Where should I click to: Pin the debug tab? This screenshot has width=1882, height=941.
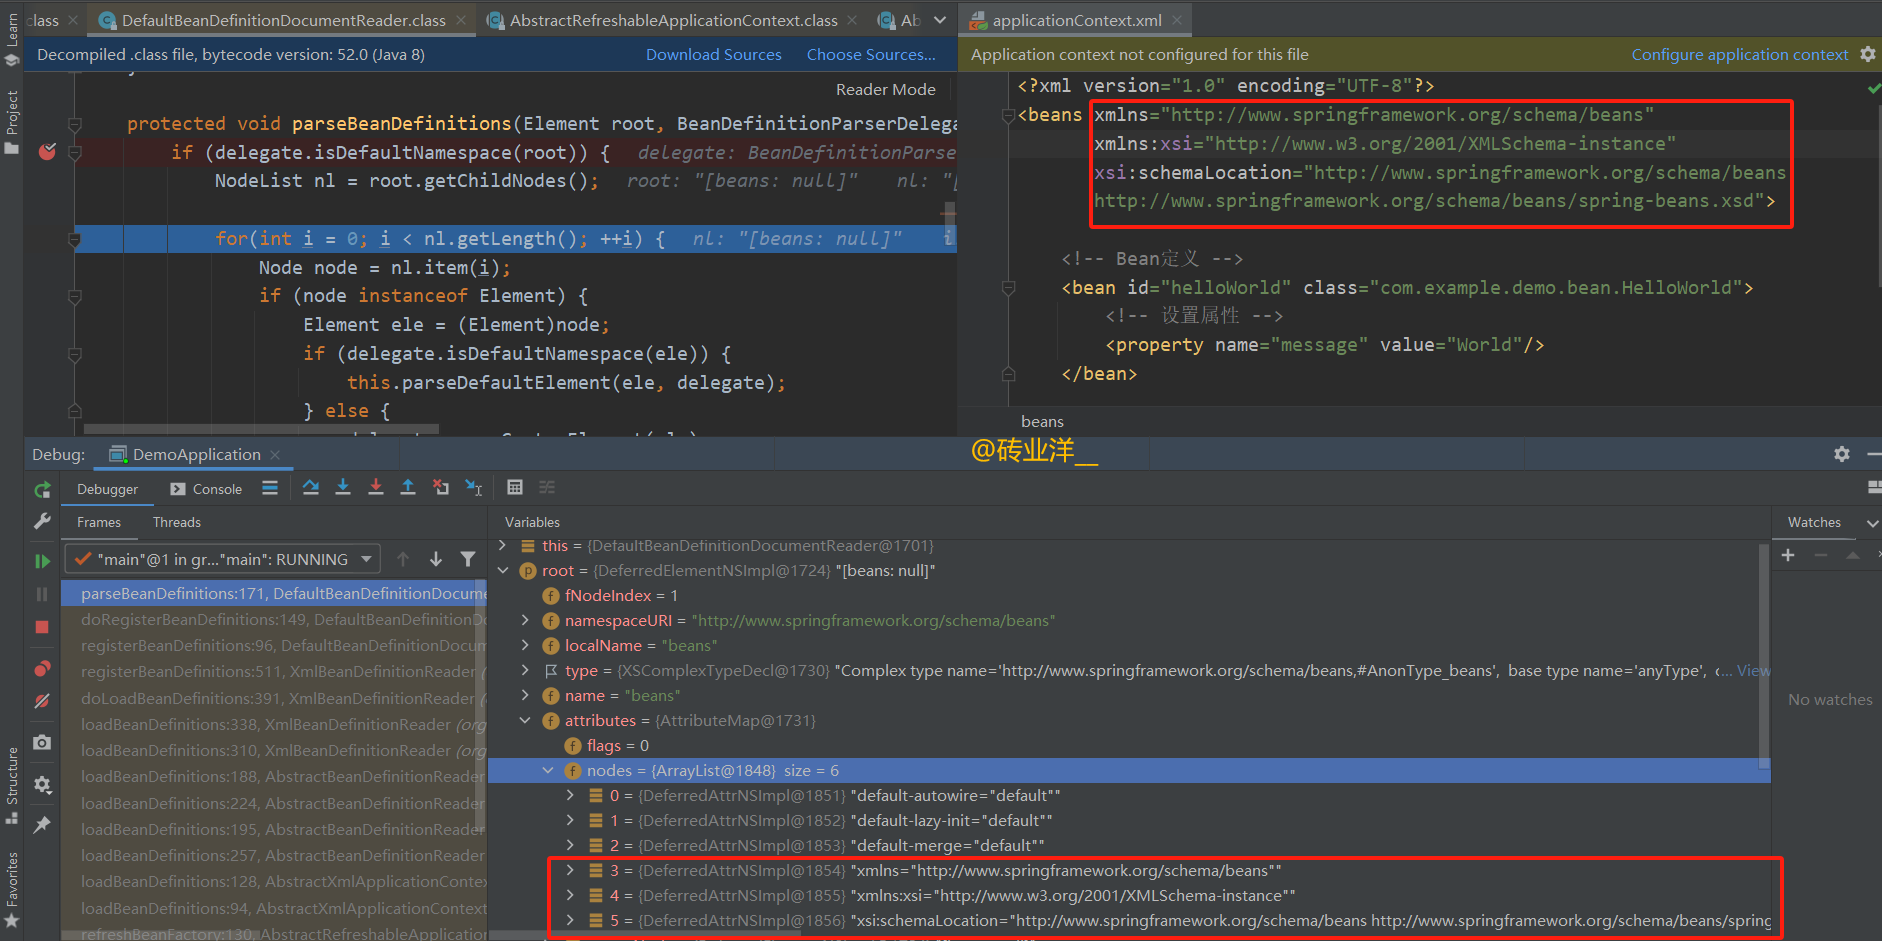[x=42, y=825]
